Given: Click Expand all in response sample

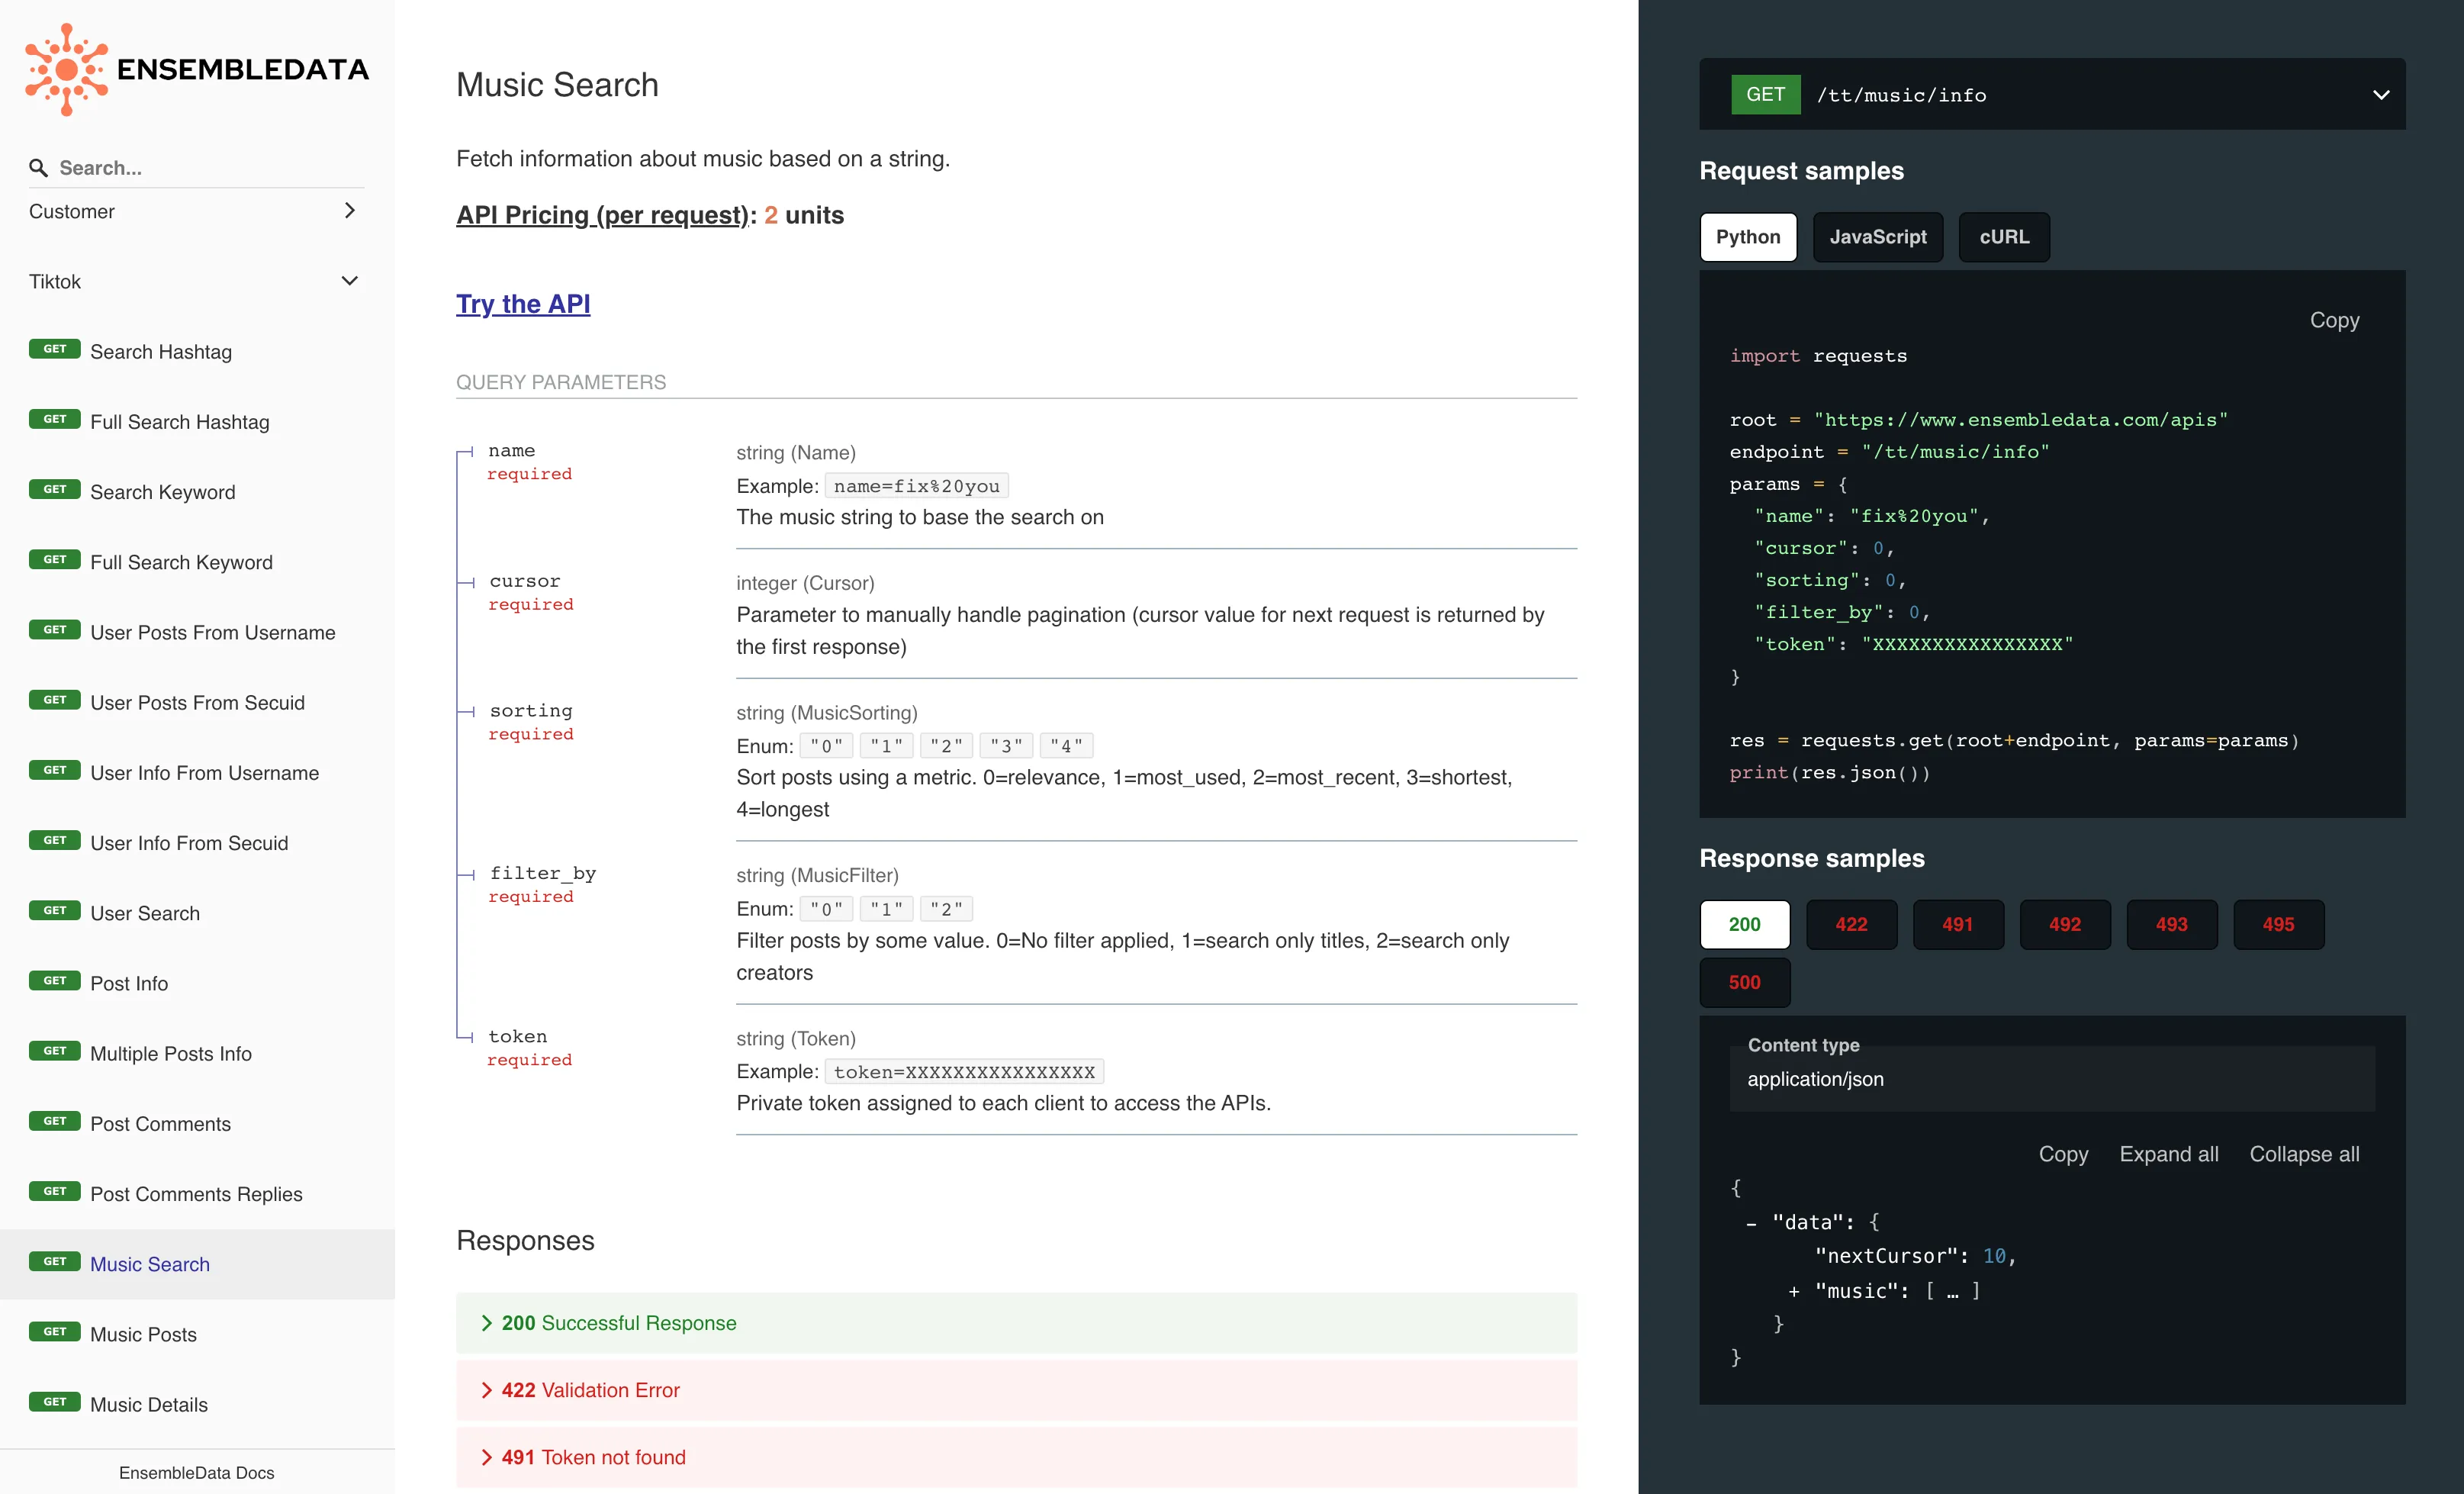Looking at the screenshot, I should (2168, 1154).
